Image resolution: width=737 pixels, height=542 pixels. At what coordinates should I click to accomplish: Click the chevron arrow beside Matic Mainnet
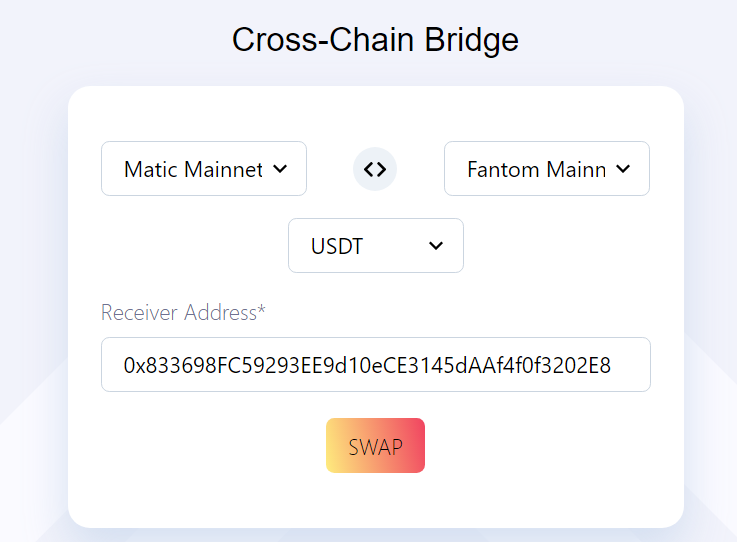pyautogui.click(x=280, y=169)
